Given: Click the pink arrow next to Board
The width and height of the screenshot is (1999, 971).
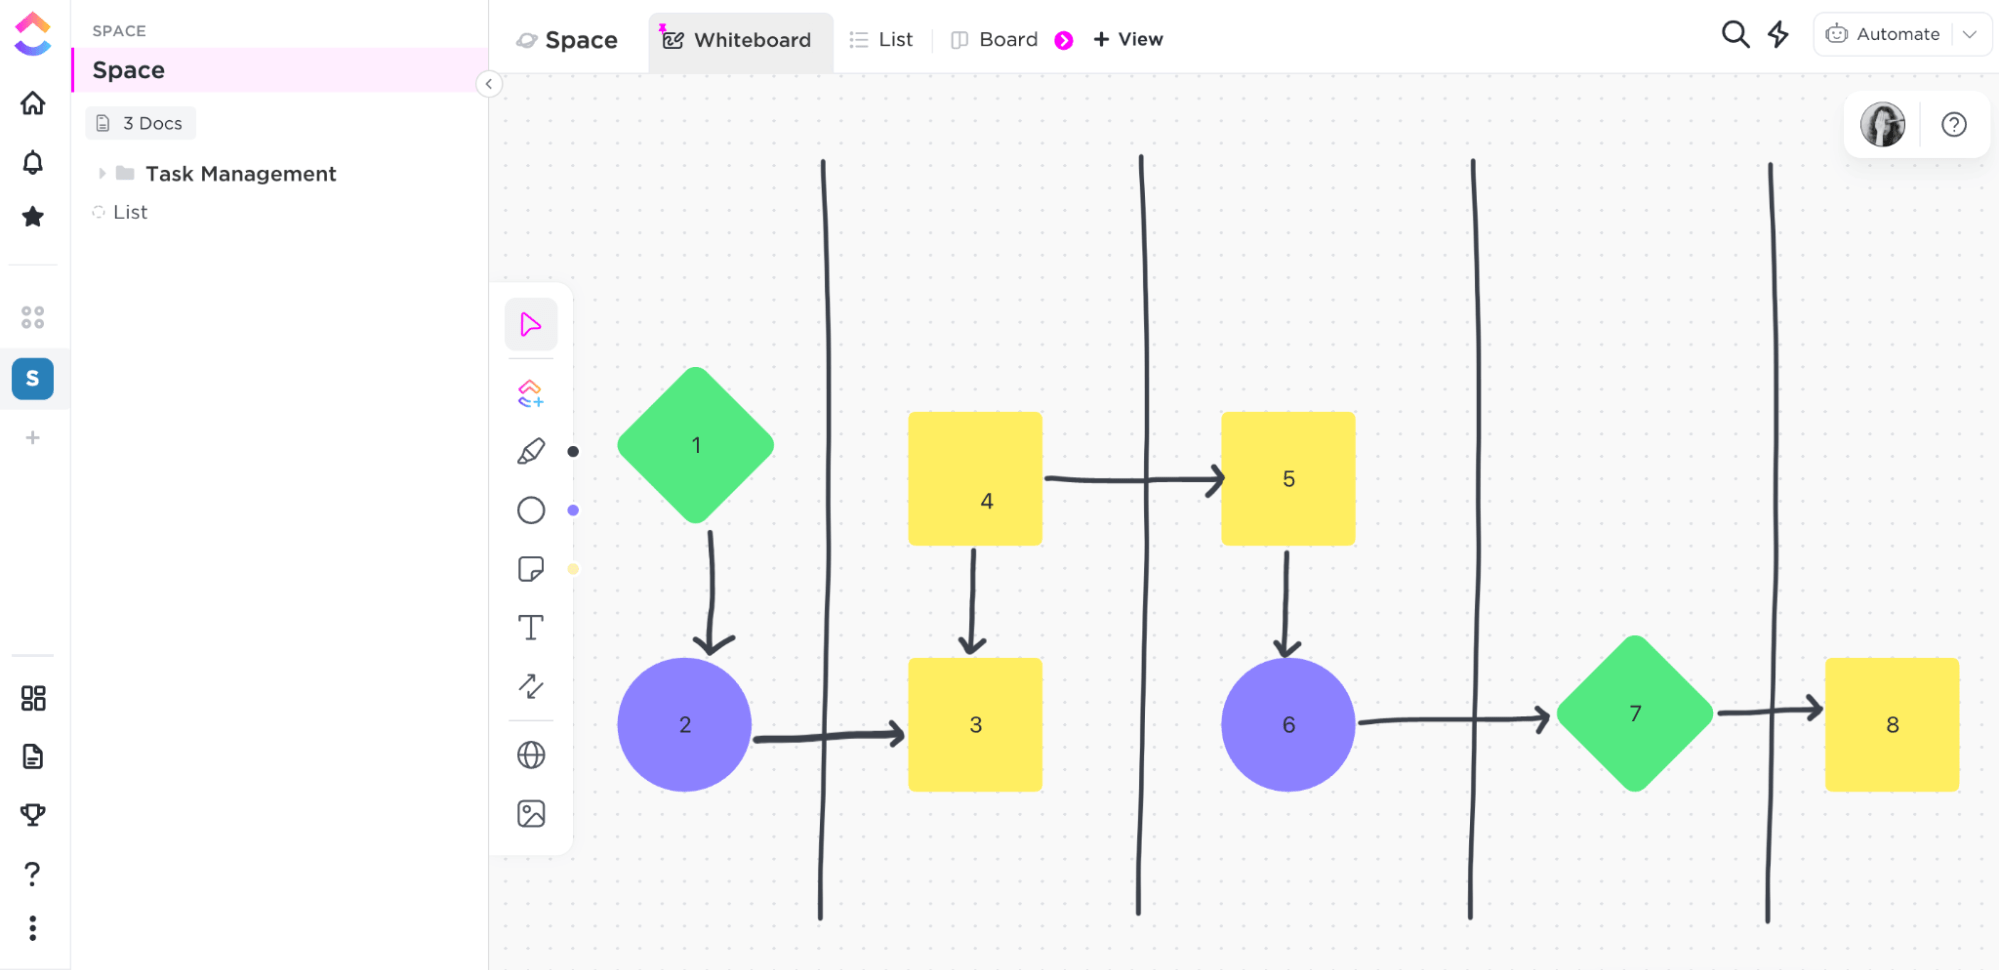Looking at the screenshot, I should [1064, 40].
